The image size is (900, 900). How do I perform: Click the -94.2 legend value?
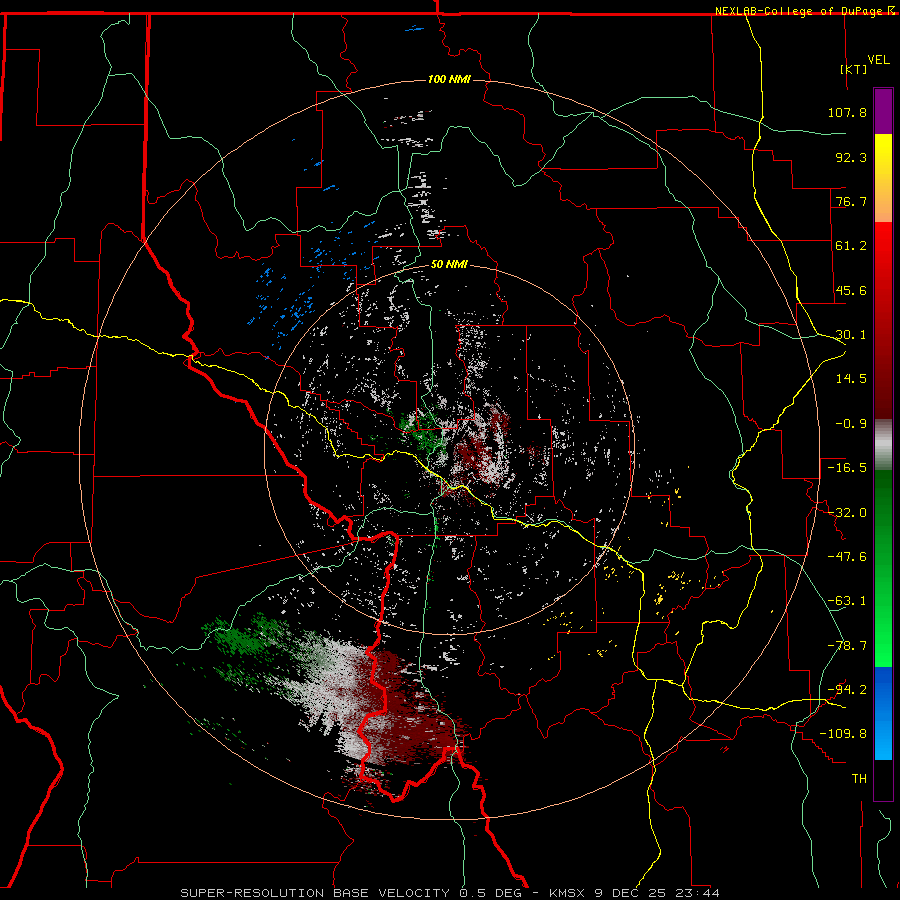(x=847, y=690)
